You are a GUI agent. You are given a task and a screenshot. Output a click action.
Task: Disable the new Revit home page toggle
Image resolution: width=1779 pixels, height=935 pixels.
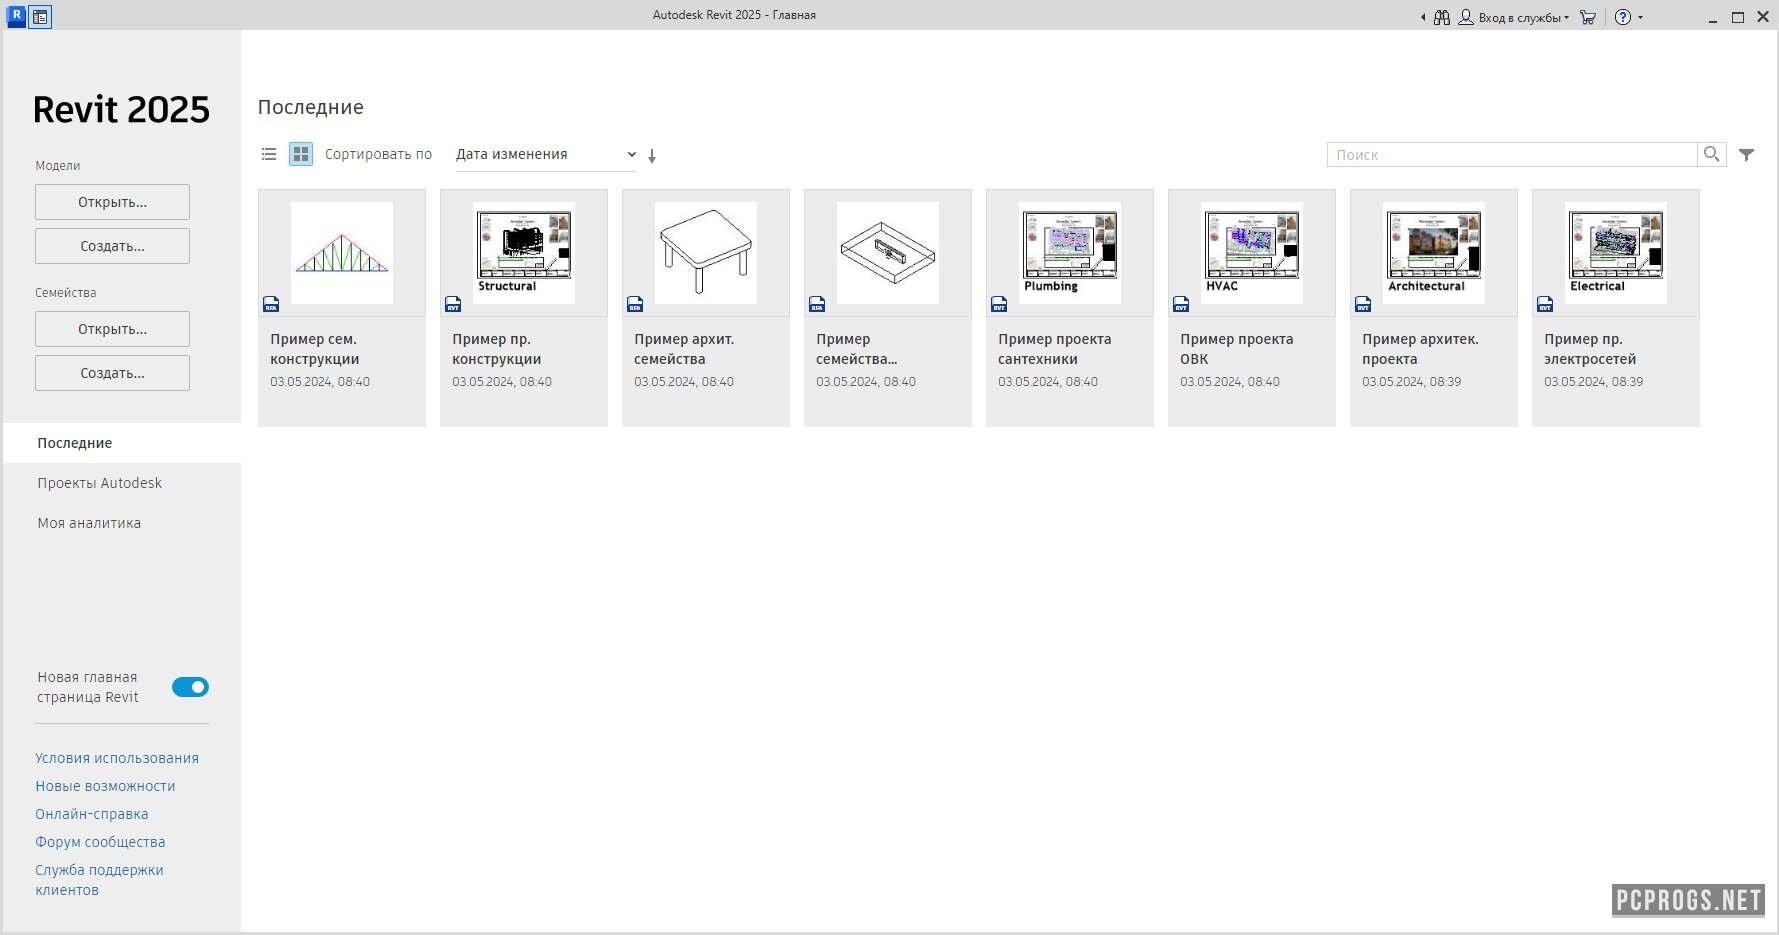(190, 687)
